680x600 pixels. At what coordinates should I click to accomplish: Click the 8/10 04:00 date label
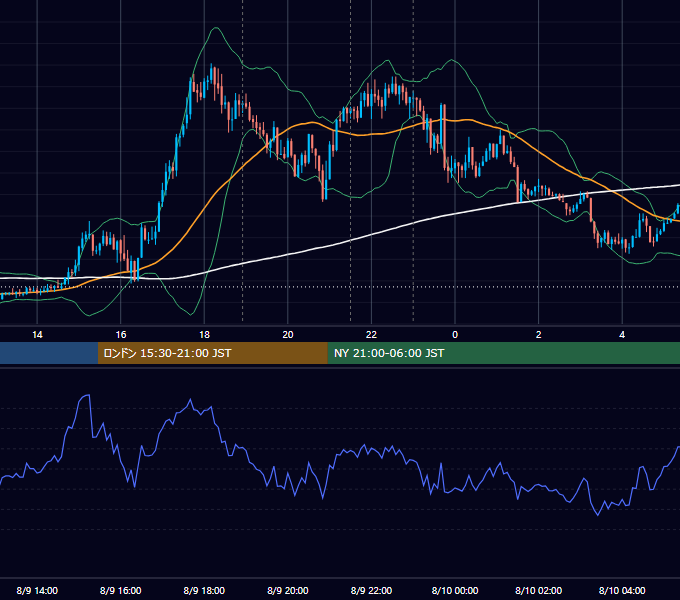coord(622,590)
